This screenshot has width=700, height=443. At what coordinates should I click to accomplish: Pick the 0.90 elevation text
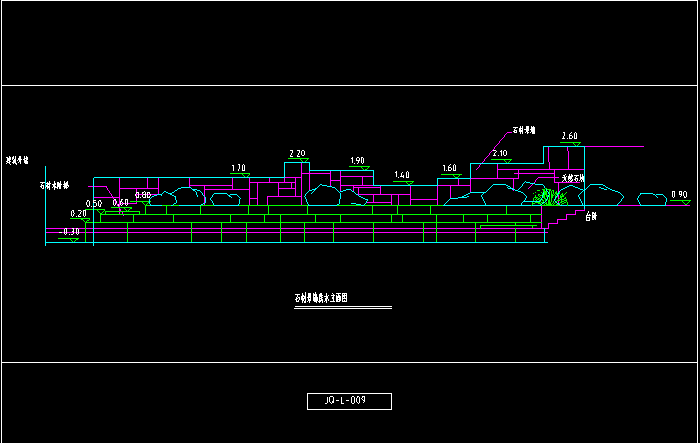[x=679, y=195]
